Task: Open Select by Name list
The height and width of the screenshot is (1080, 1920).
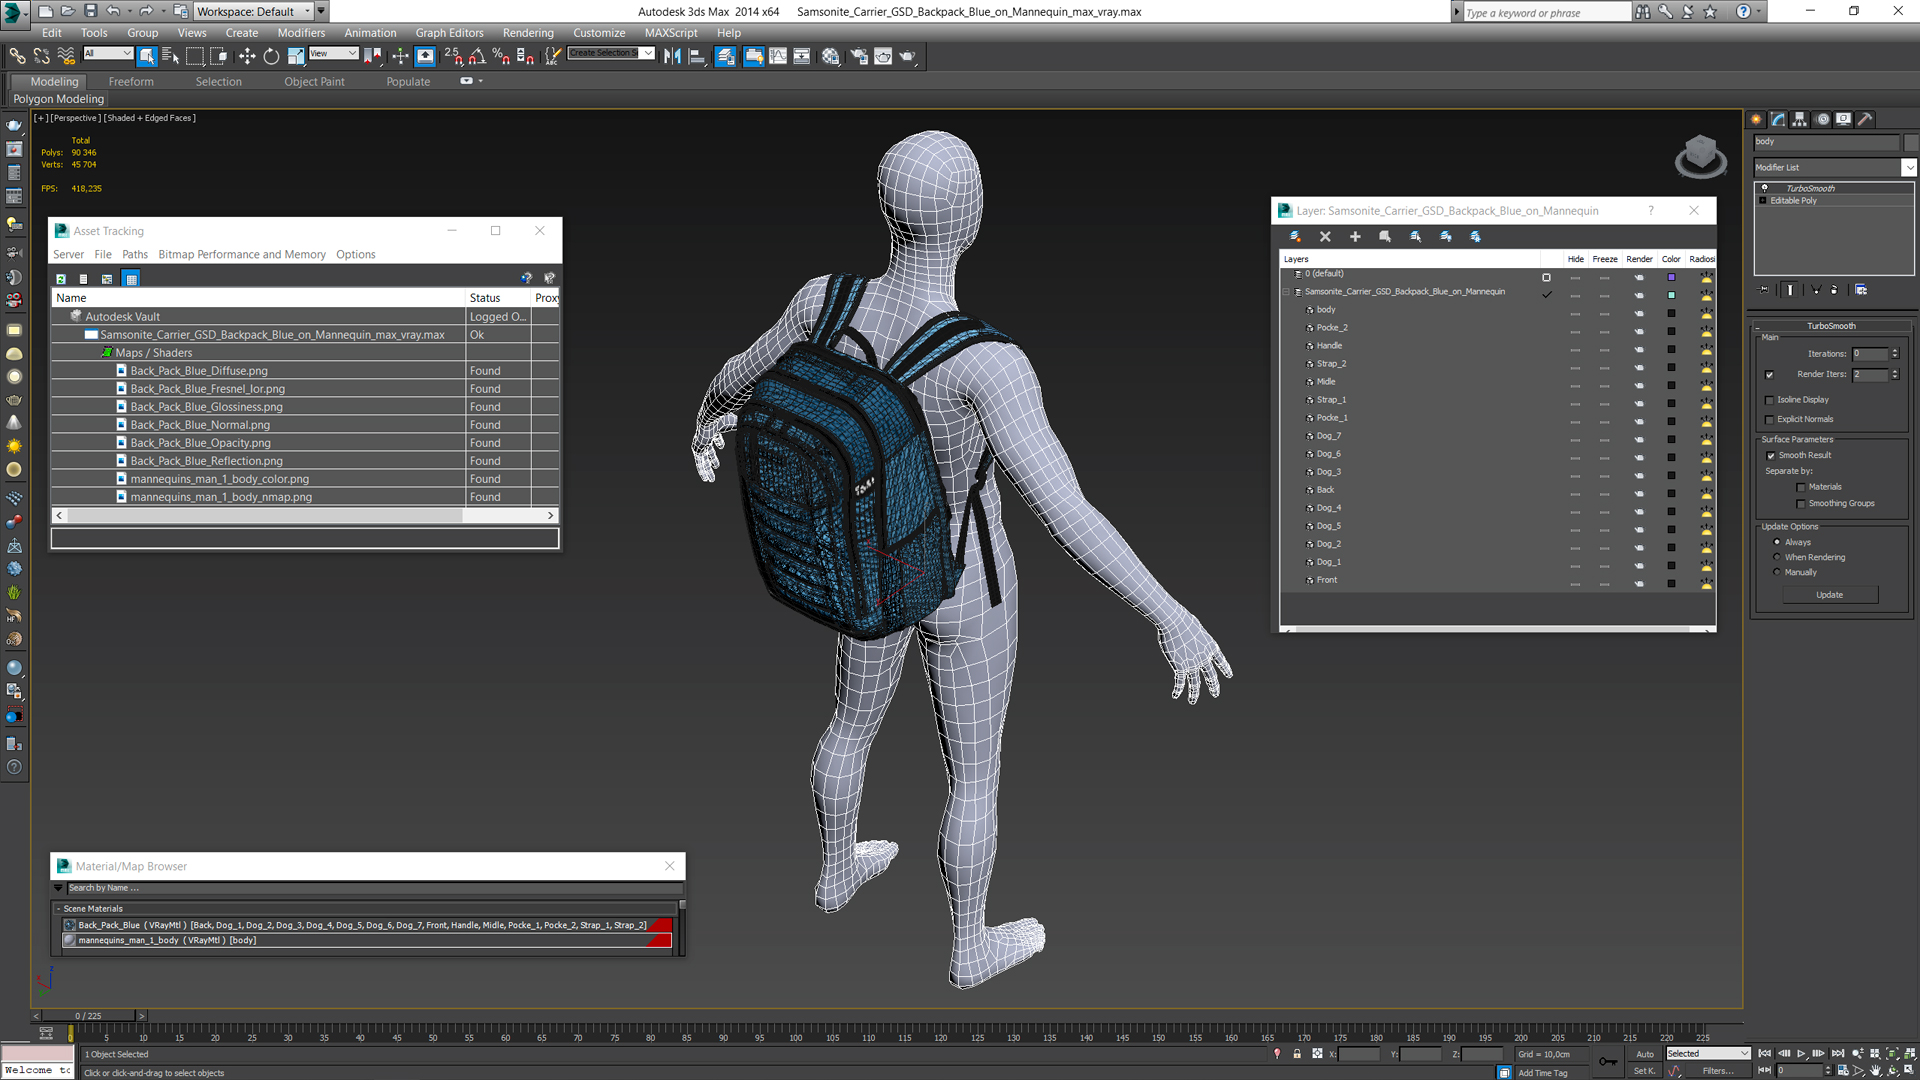Action: (x=170, y=56)
